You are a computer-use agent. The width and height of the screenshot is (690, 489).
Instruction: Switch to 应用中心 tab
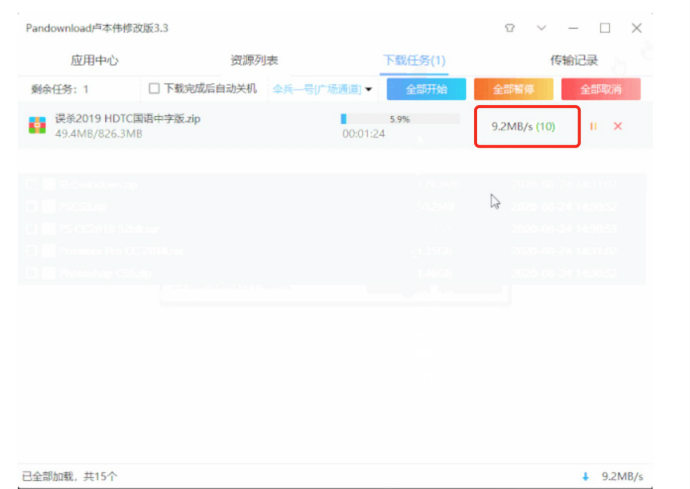point(95,60)
